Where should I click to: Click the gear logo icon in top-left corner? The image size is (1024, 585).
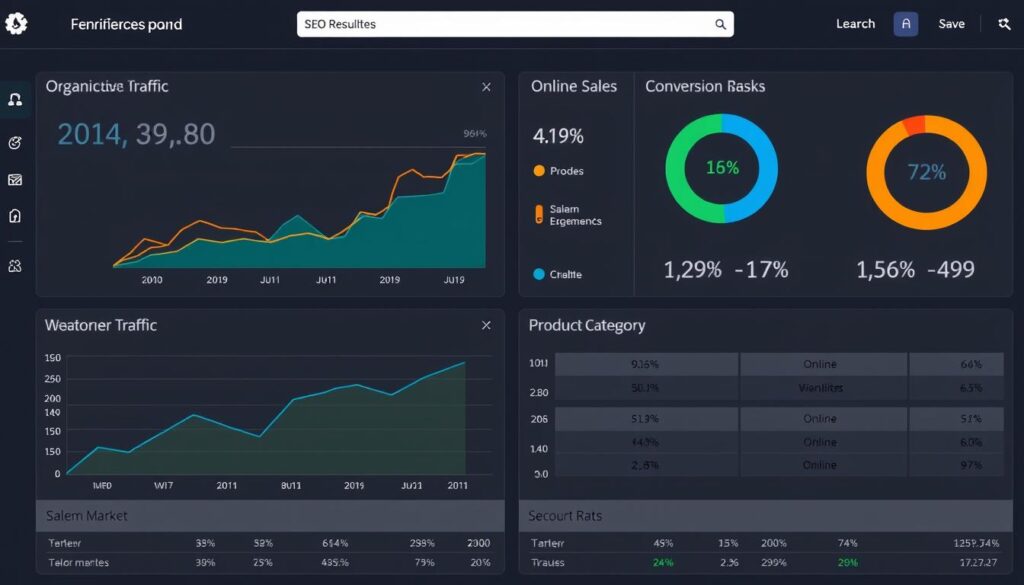17,23
